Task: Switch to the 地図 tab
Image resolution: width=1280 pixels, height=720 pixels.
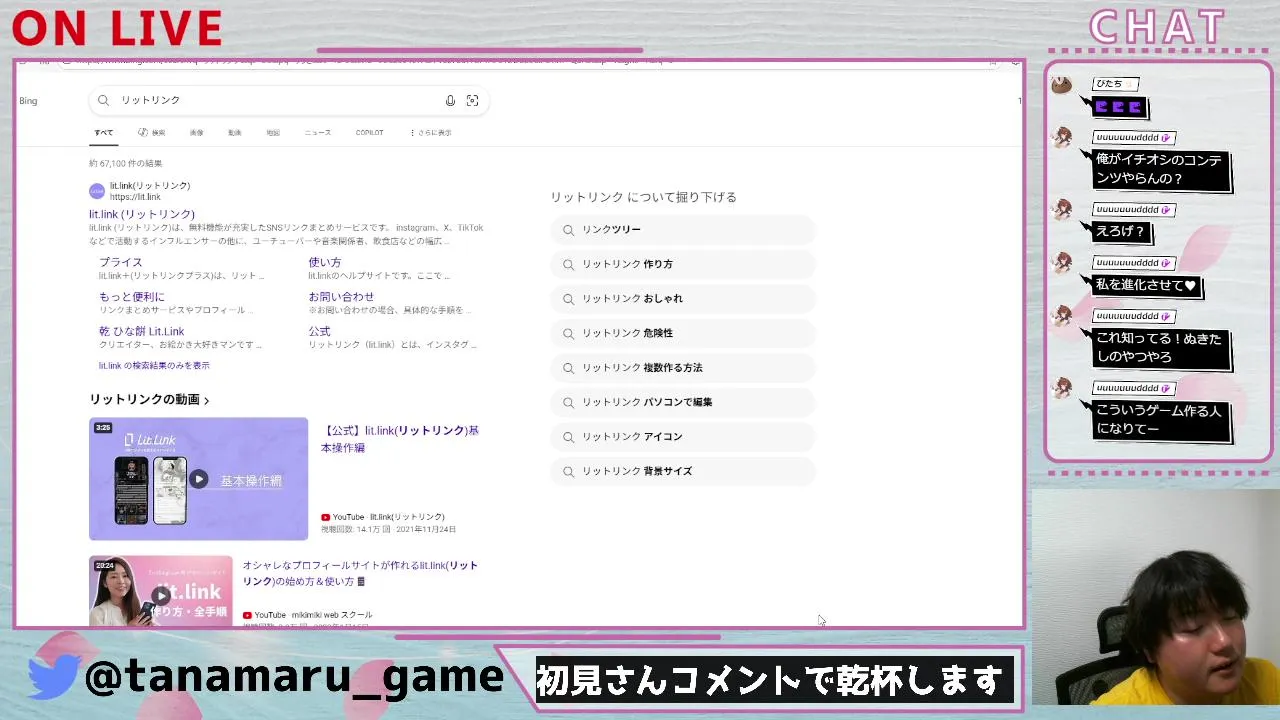Action: click(273, 132)
